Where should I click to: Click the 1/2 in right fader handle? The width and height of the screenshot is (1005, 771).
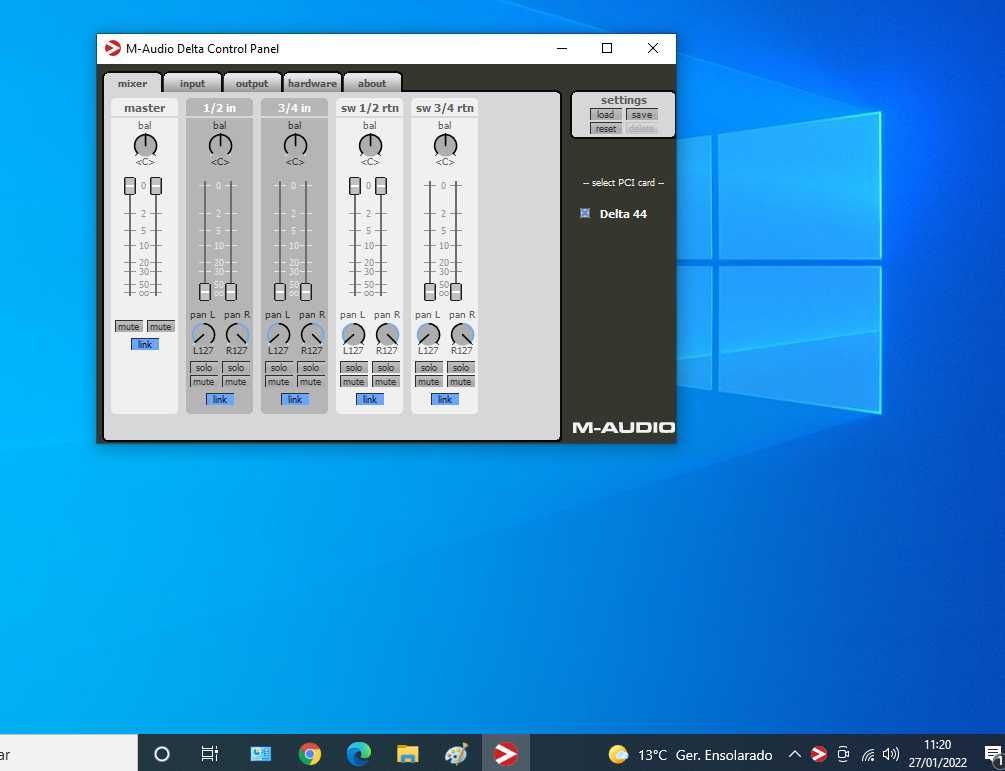(231, 292)
